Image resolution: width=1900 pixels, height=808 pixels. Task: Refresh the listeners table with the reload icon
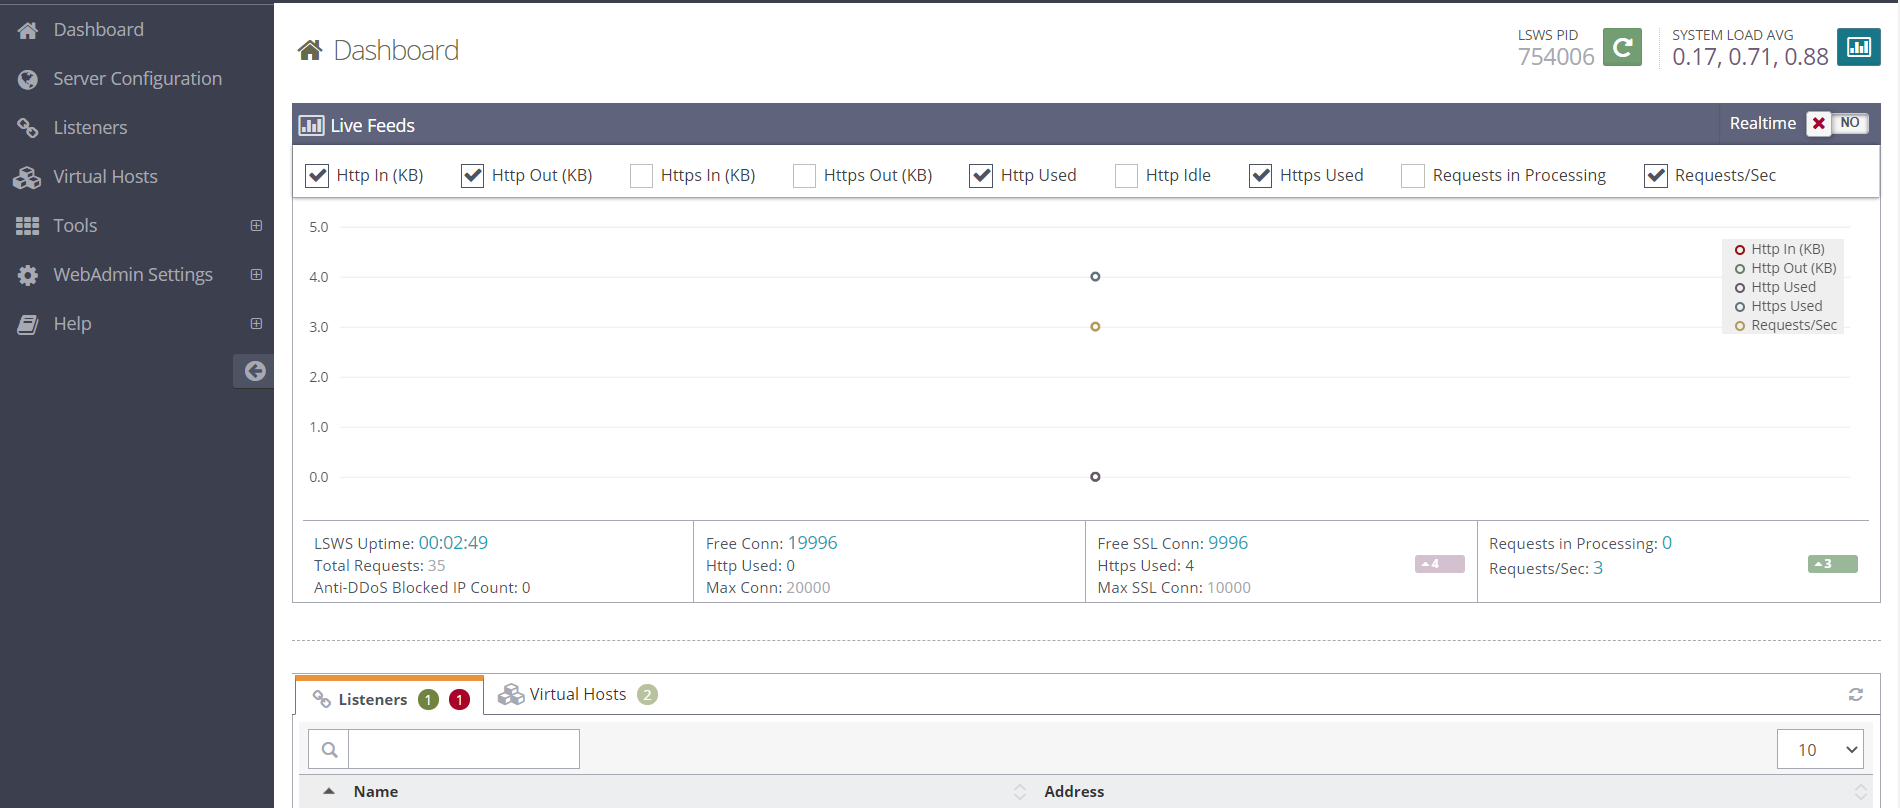[1856, 694]
